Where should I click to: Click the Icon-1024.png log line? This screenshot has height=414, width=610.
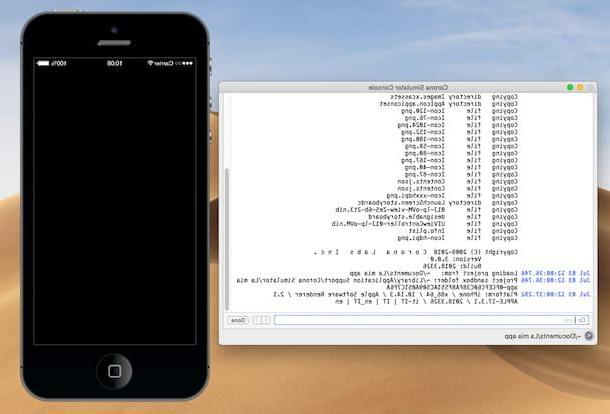click(x=458, y=125)
